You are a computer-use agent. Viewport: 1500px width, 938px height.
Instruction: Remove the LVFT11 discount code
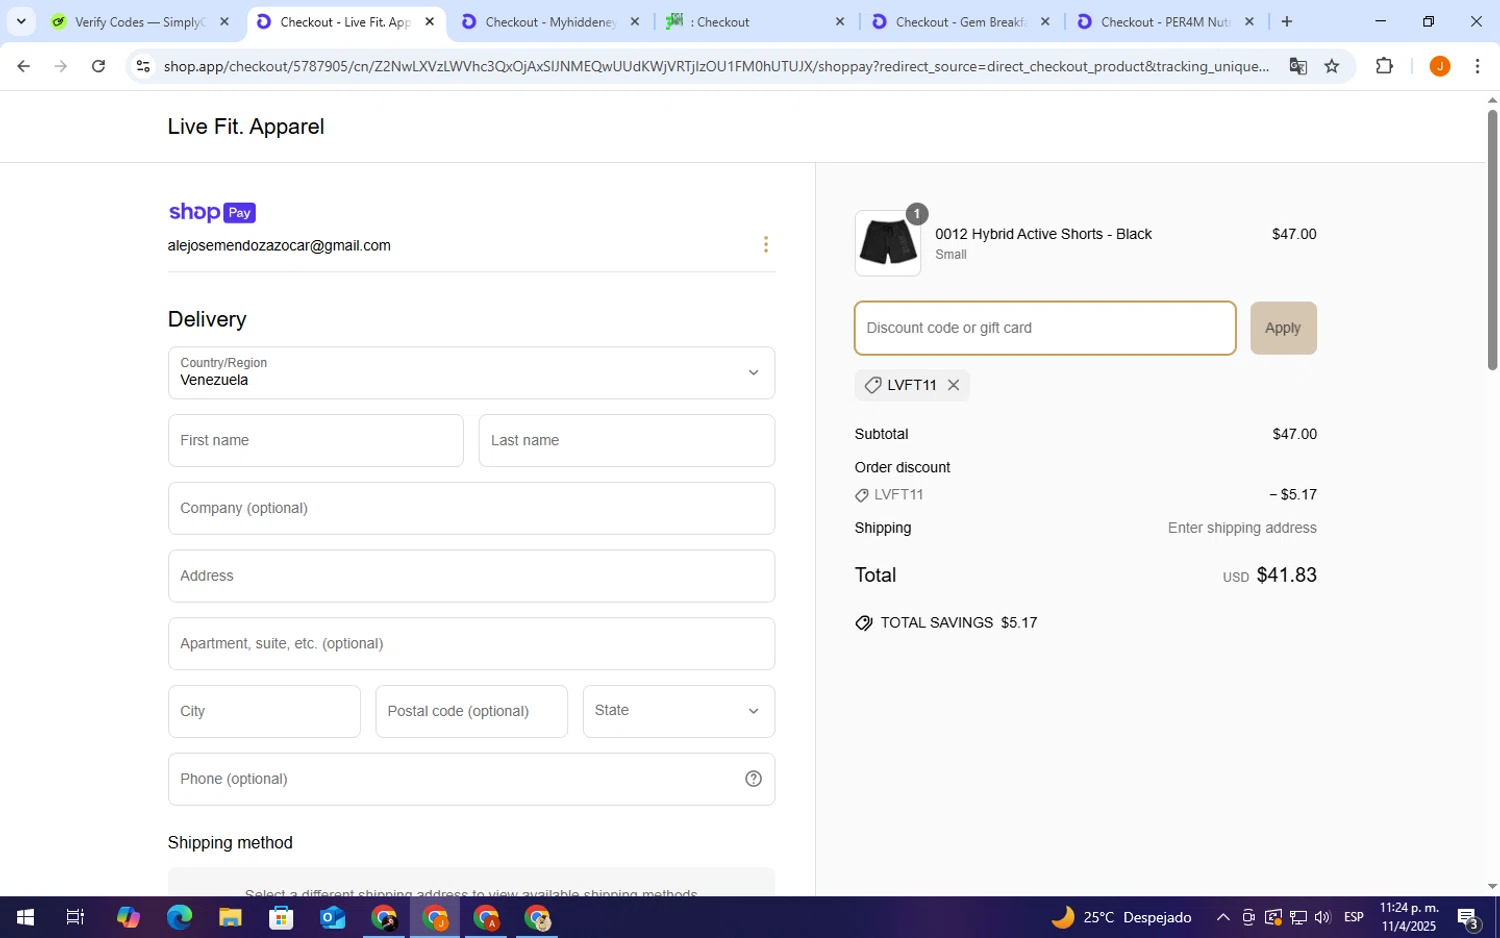tap(953, 385)
